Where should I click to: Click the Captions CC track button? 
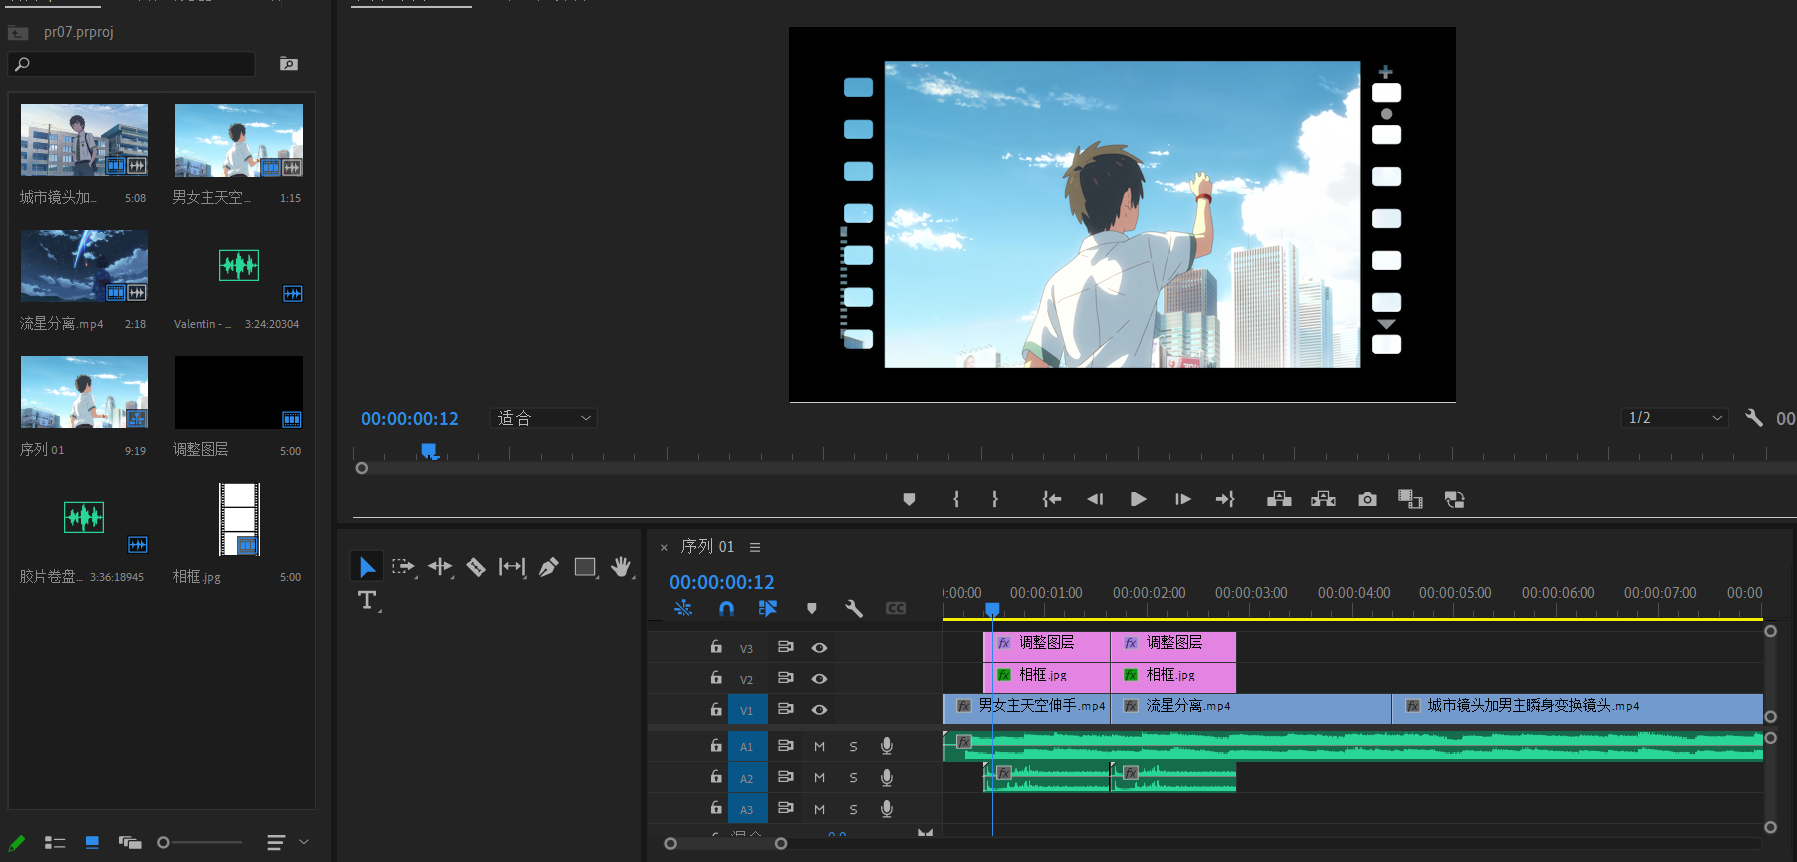(x=896, y=608)
